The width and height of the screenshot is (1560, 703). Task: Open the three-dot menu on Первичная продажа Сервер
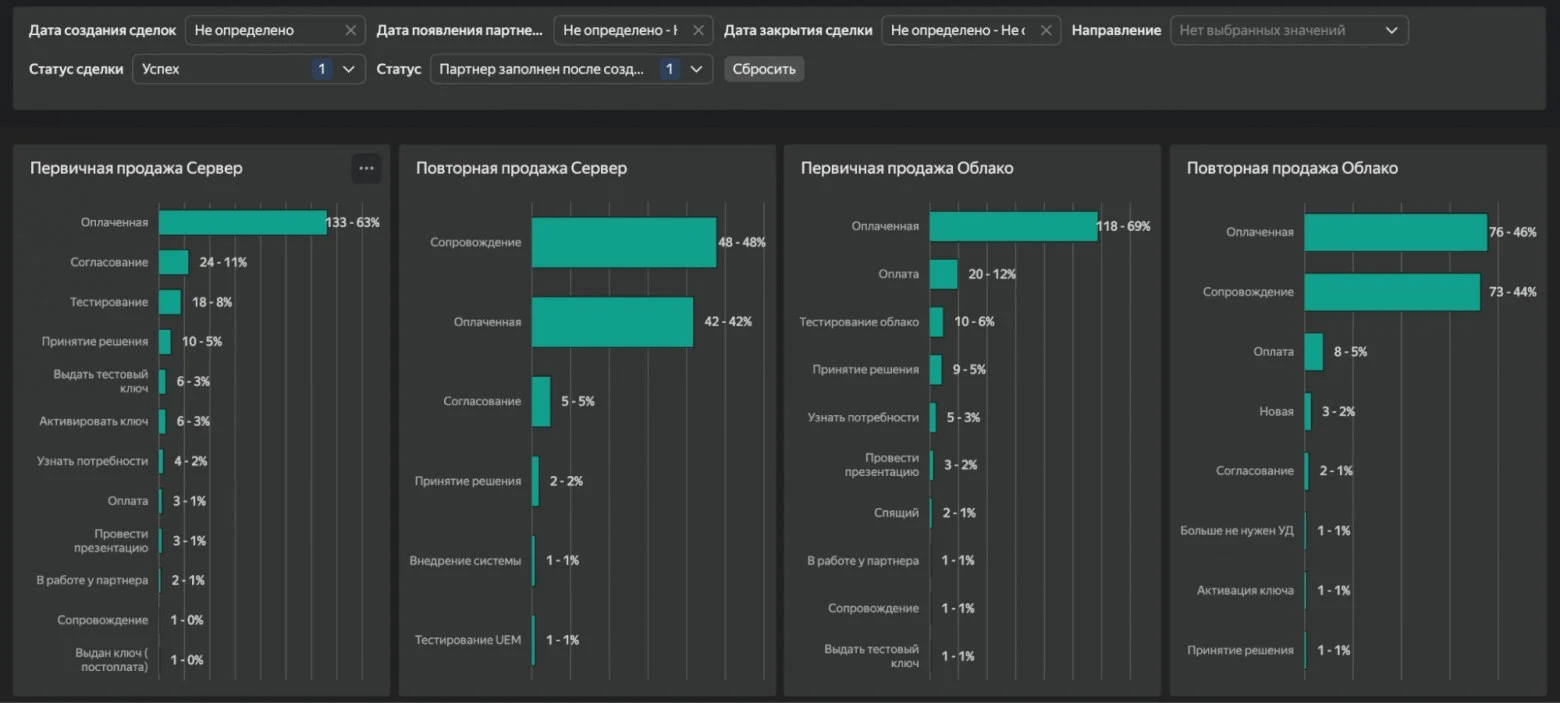(366, 168)
